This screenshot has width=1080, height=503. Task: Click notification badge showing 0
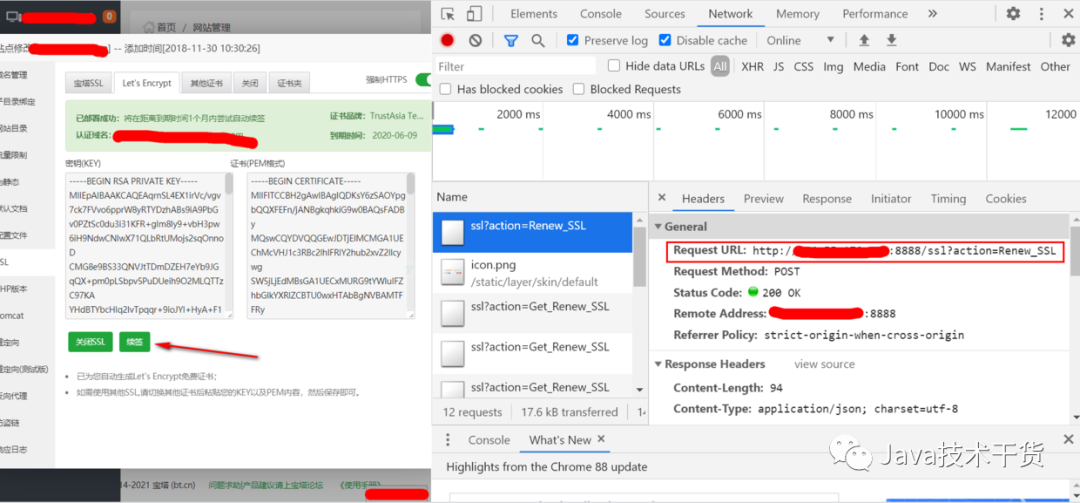point(109,15)
